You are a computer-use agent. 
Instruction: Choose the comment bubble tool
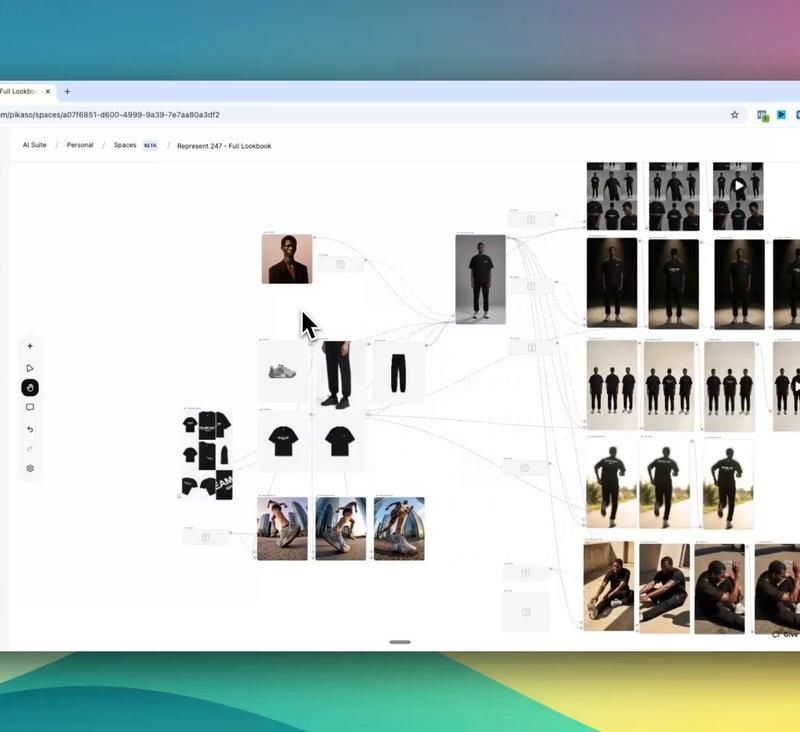(30, 407)
